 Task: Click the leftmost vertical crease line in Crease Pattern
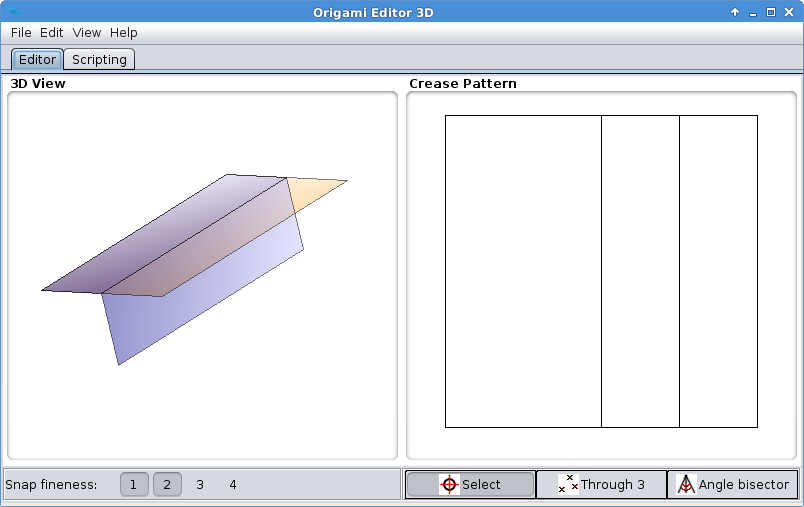point(601,270)
